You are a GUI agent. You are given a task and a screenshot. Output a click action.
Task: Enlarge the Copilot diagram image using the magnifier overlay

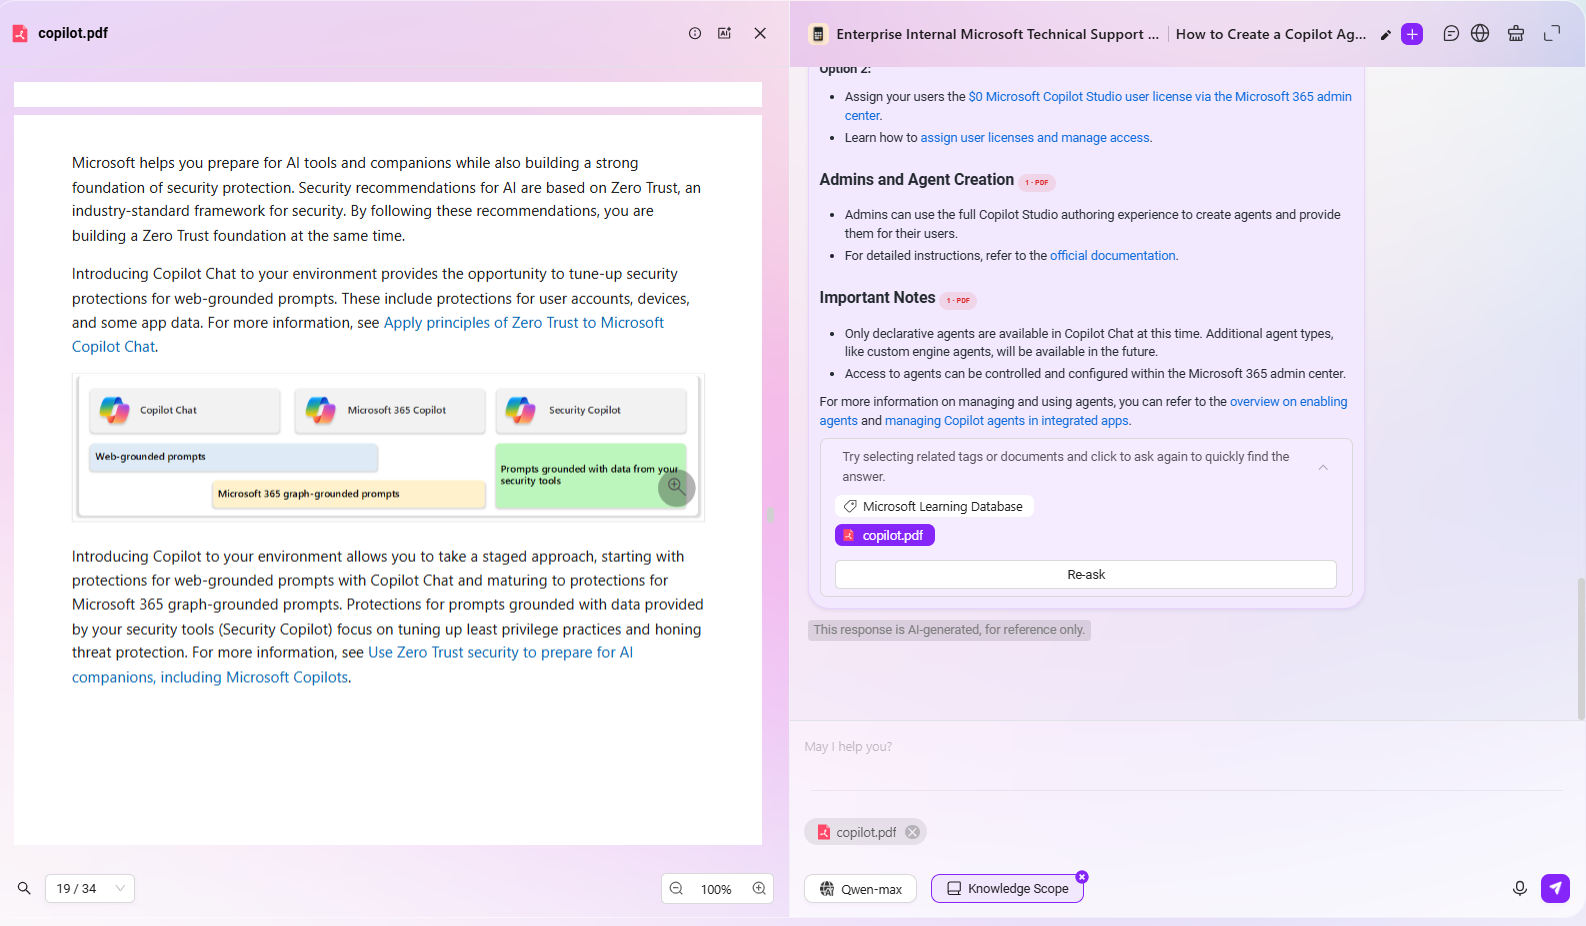[x=677, y=487]
